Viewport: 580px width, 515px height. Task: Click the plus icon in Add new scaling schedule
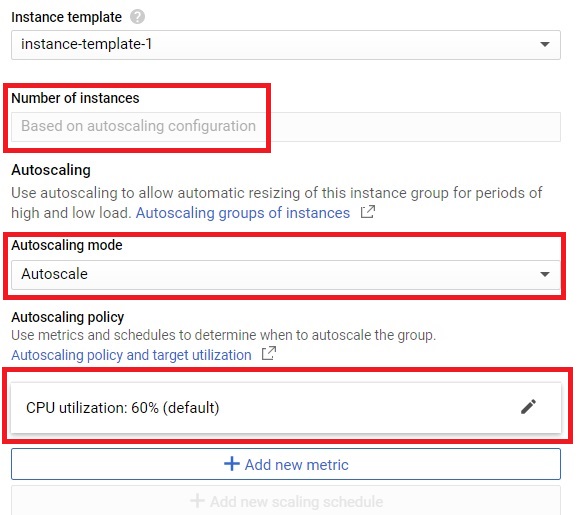click(197, 501)
